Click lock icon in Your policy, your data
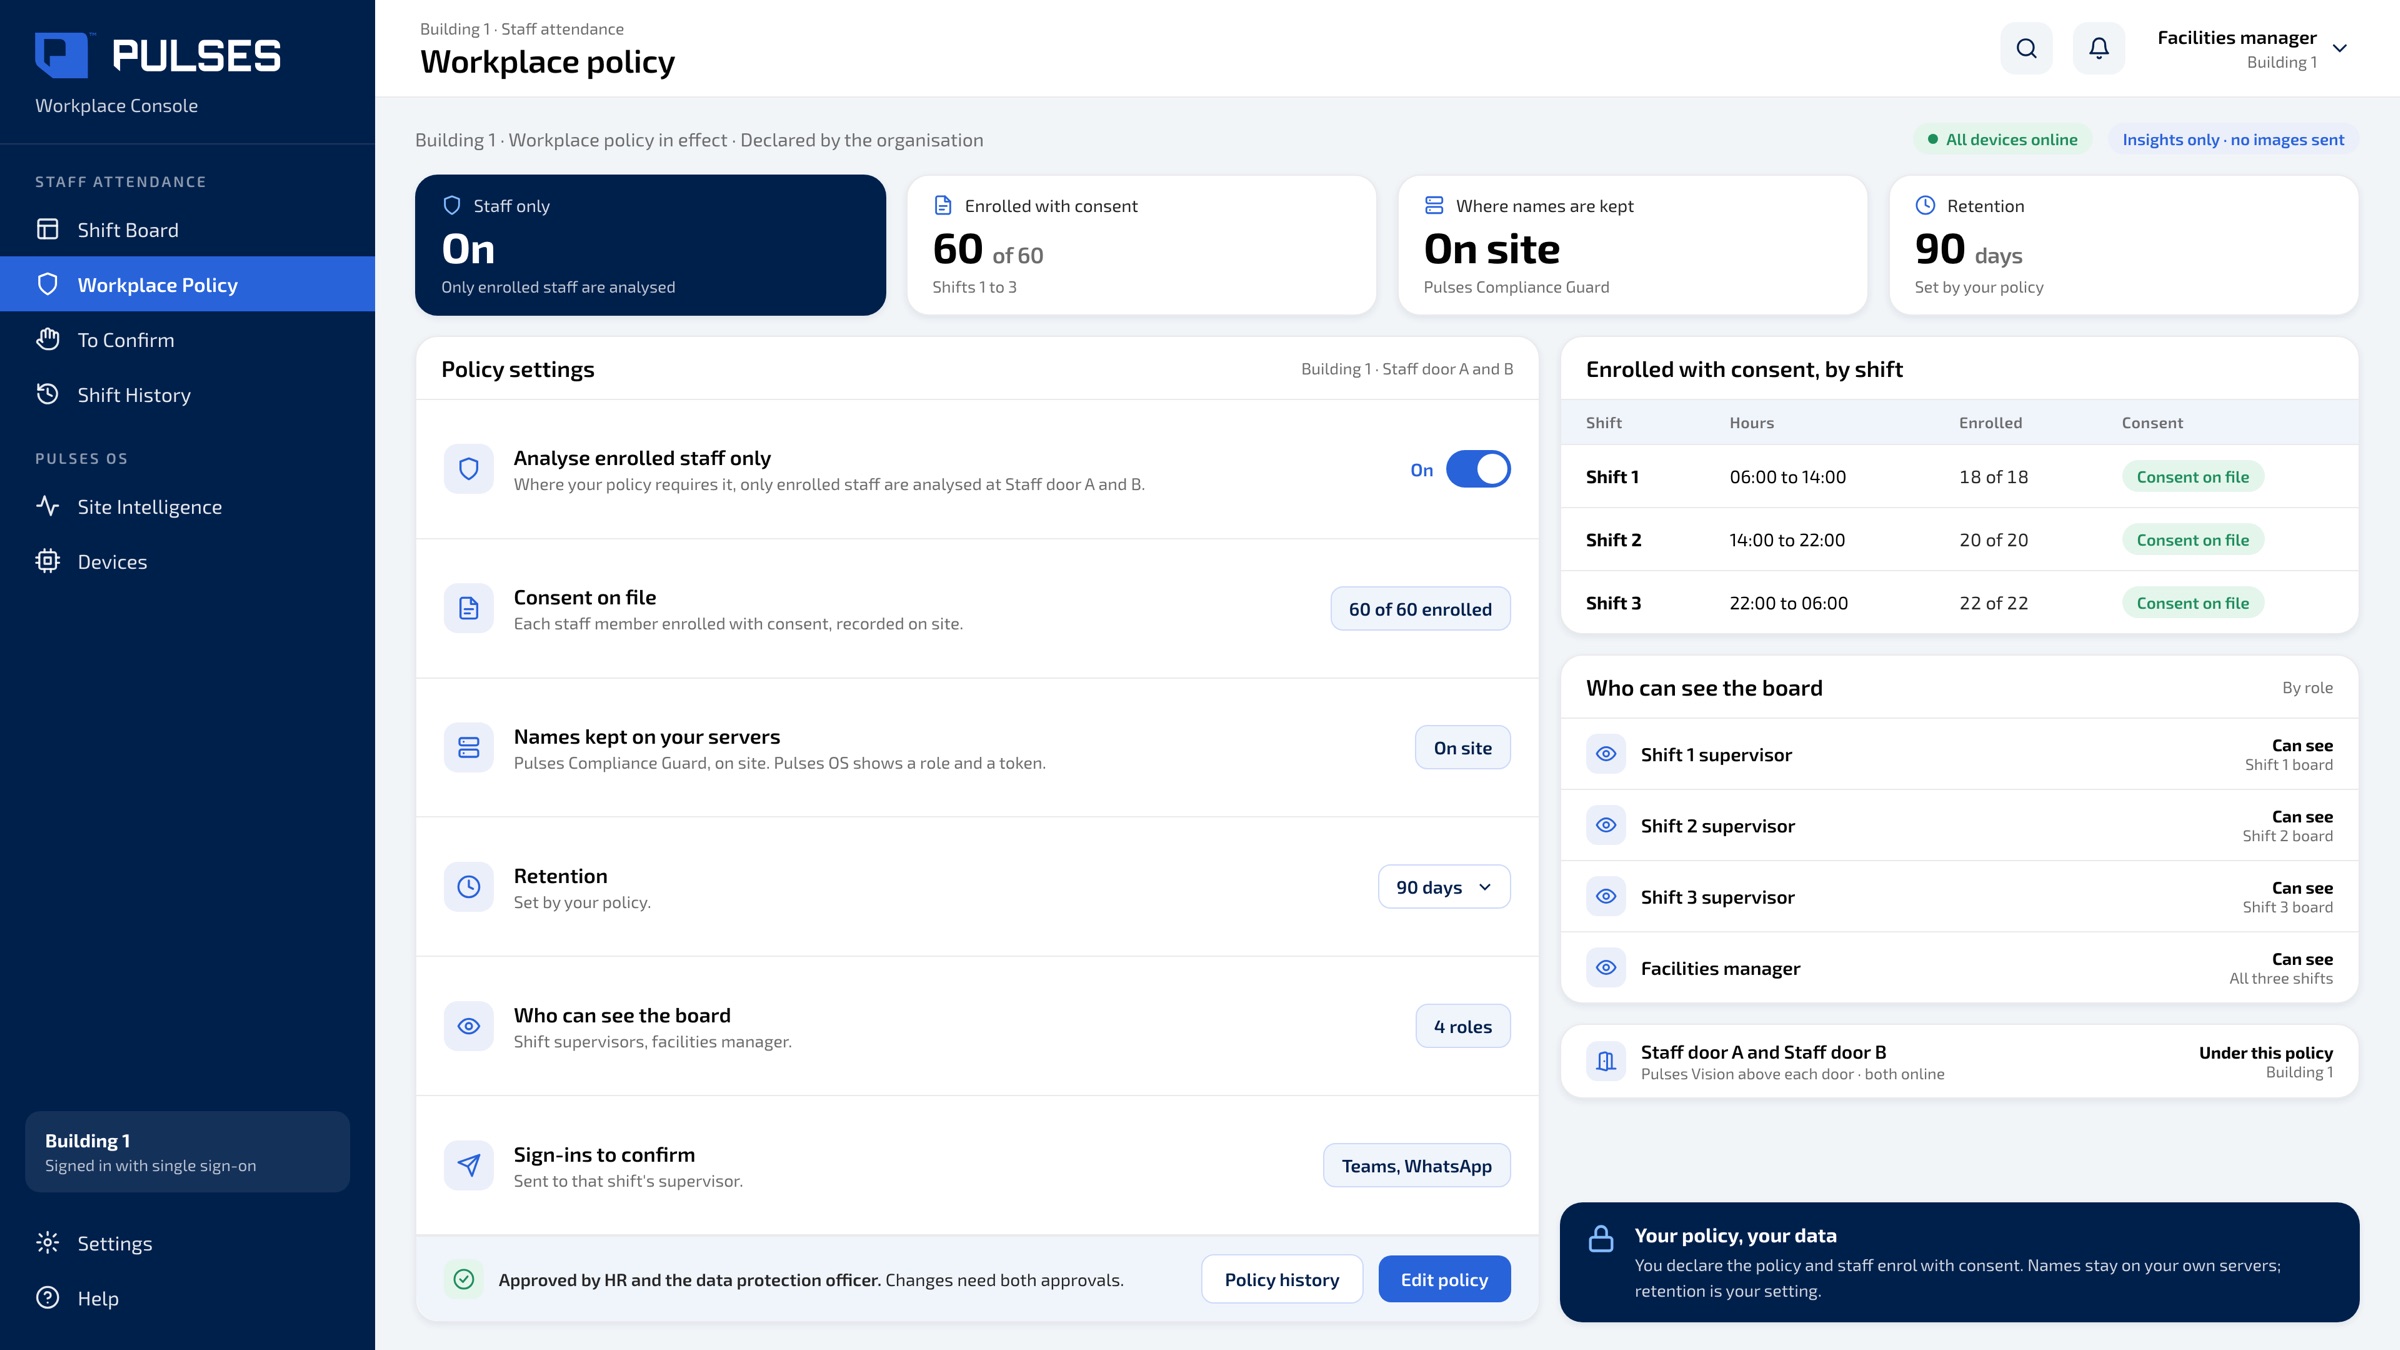Image resolution: width=2400 pixels, height=1350 pixels. tap(1601, 1238)
